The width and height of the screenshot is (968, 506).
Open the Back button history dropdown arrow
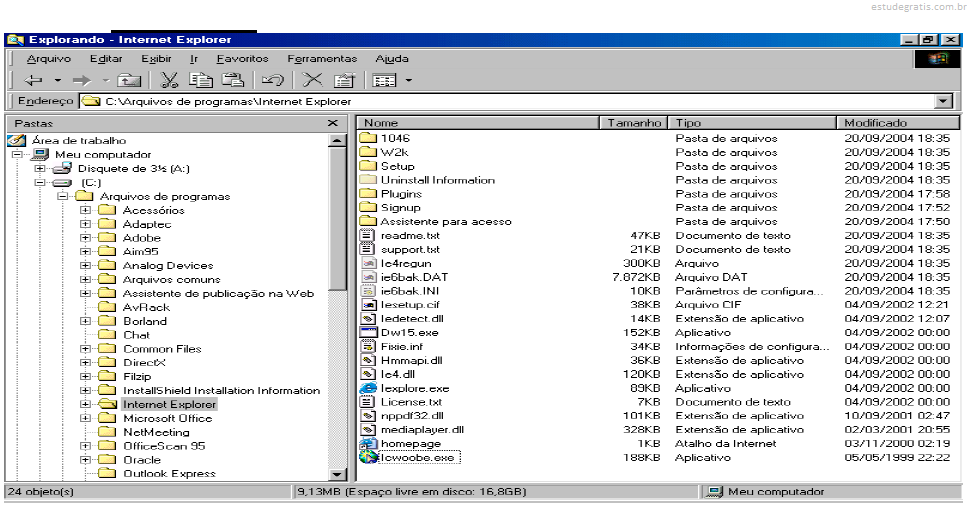pos(57,80)
